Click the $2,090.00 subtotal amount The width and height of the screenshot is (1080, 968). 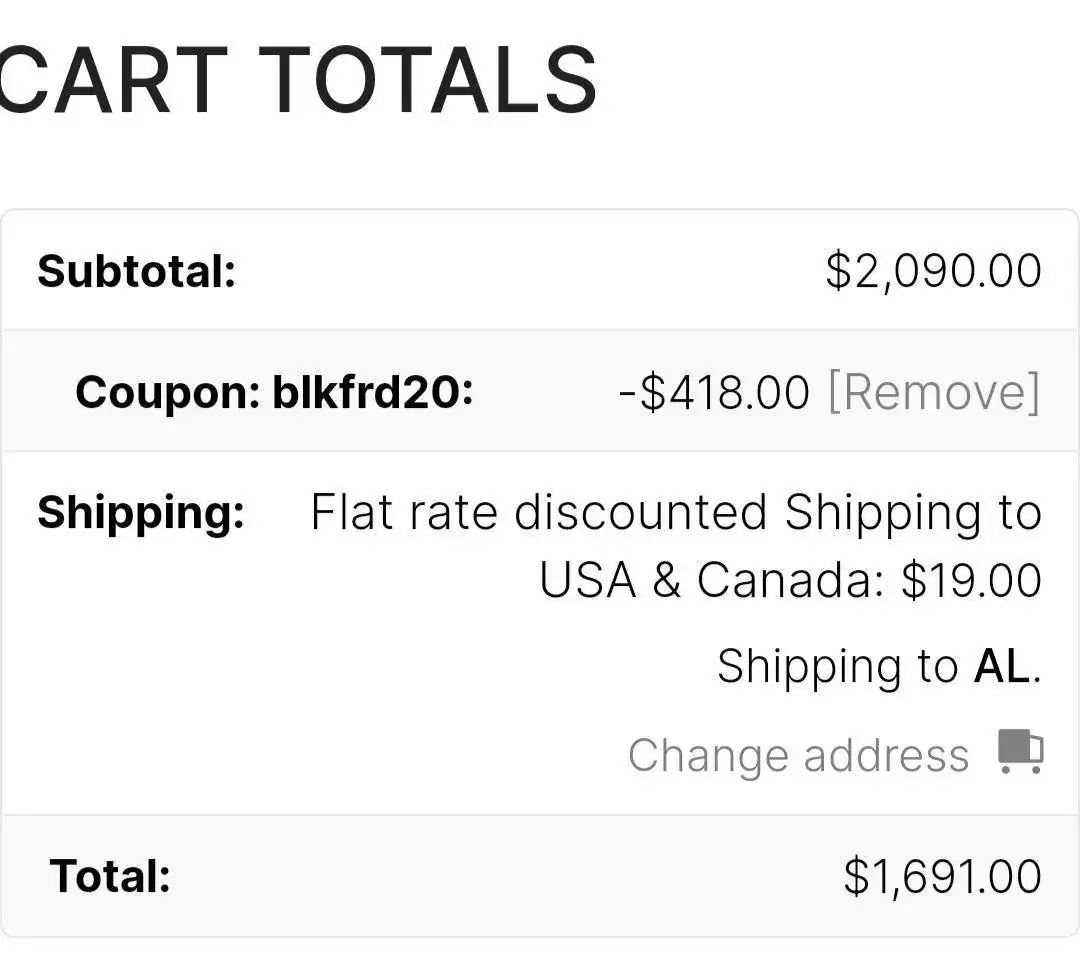[x=934, y=271]
